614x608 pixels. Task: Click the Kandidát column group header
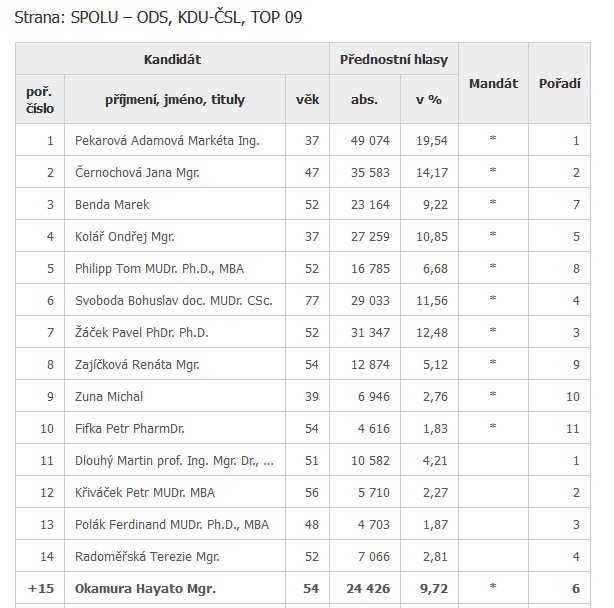pos(172,59)
